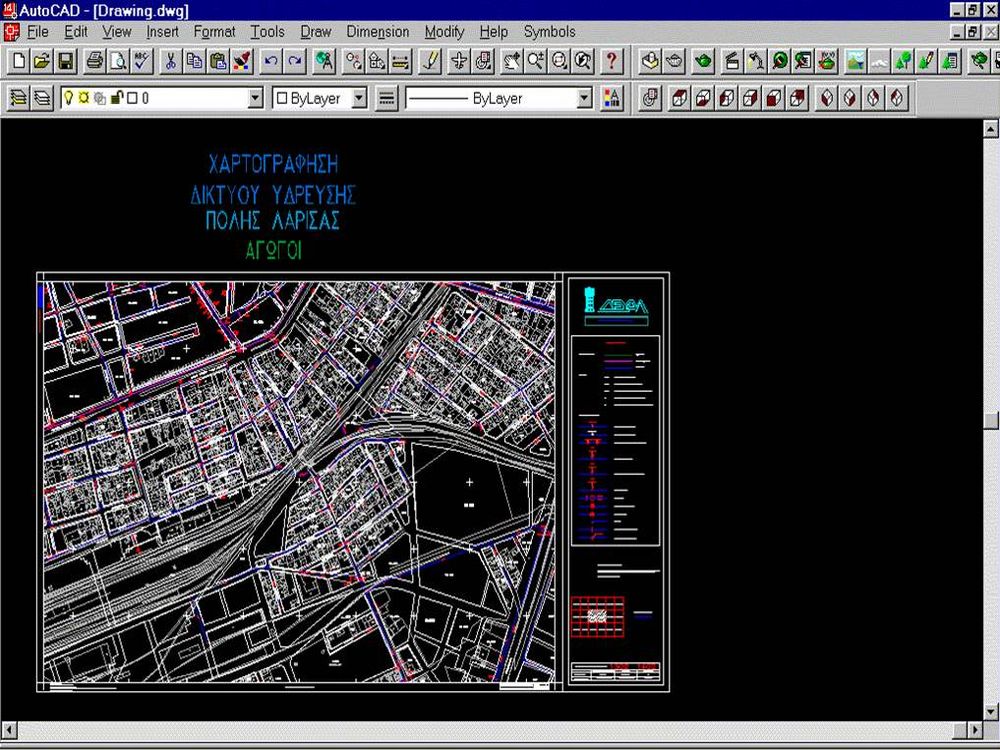The width and height of the screenshot is (1000, 750).
Task: Open the Symbols menu
Action: tap(550, 31)
